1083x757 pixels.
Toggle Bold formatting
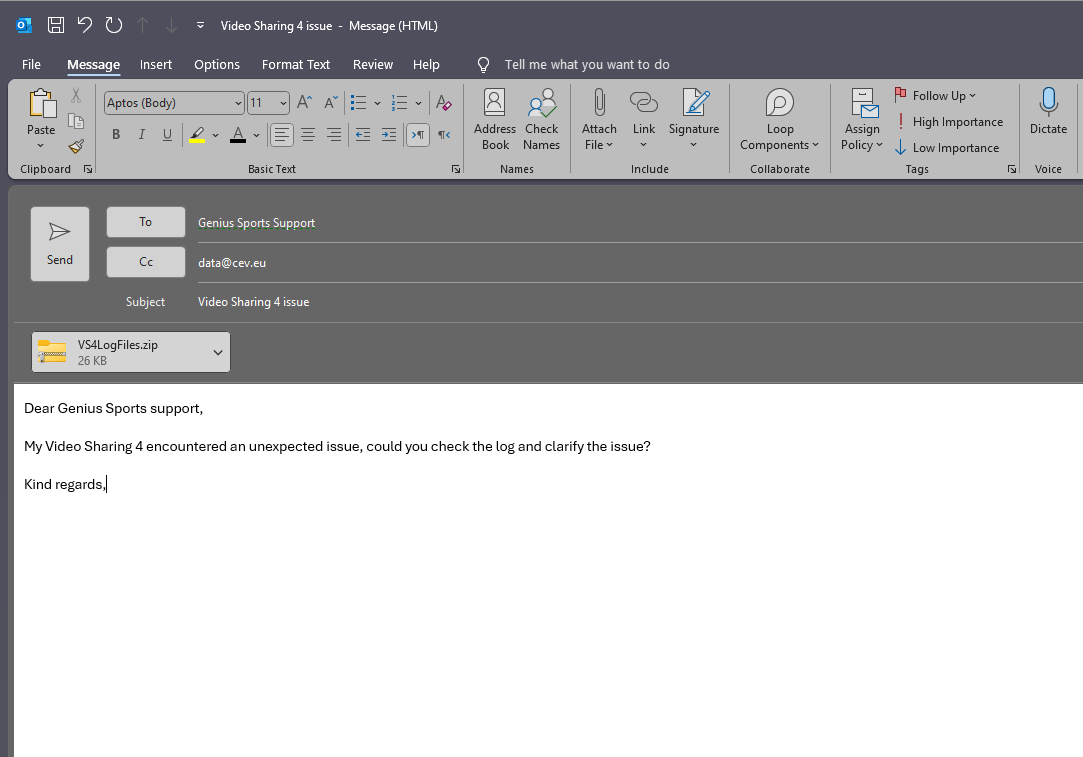116,135
